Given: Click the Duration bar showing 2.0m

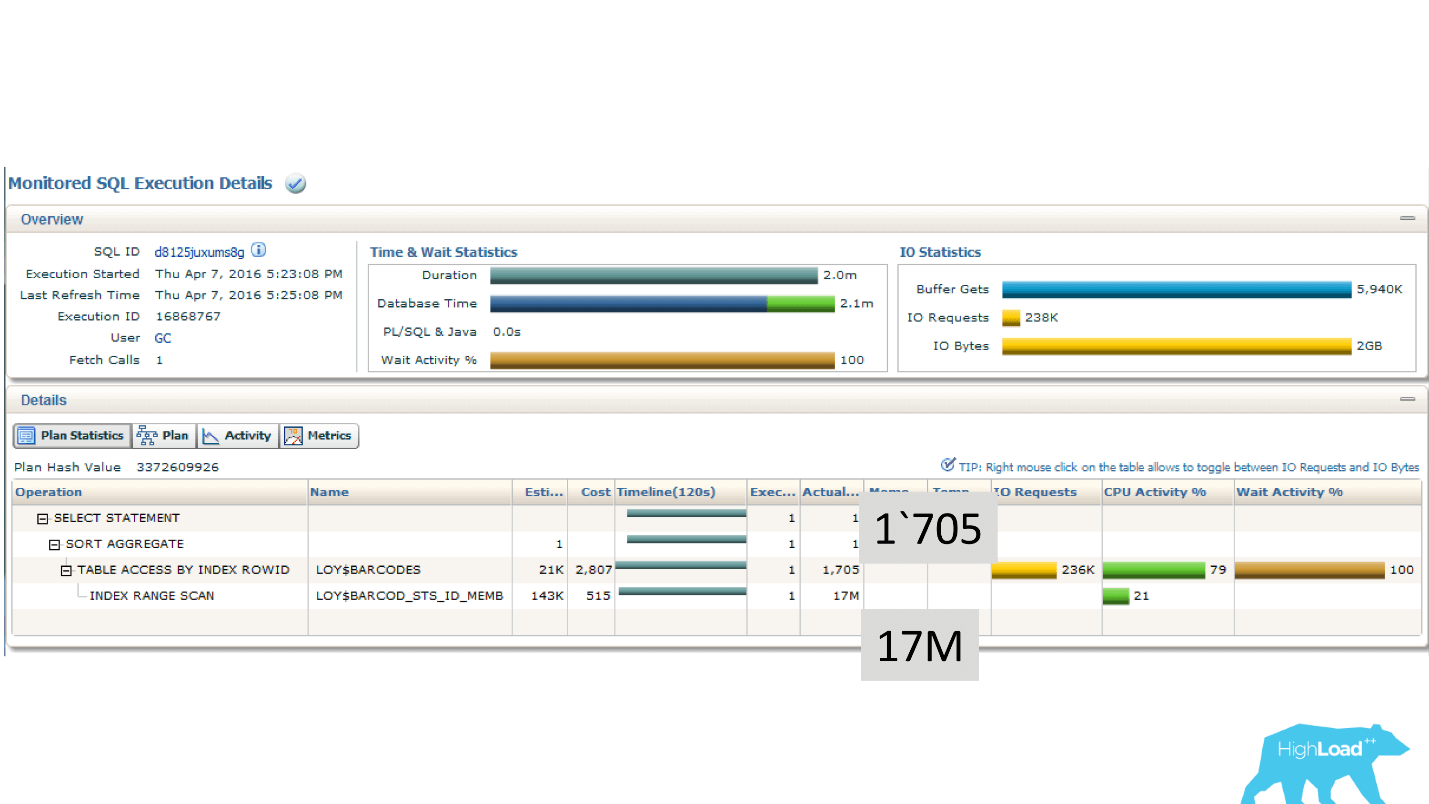Looking at the screenshot, I should point(654,275).
